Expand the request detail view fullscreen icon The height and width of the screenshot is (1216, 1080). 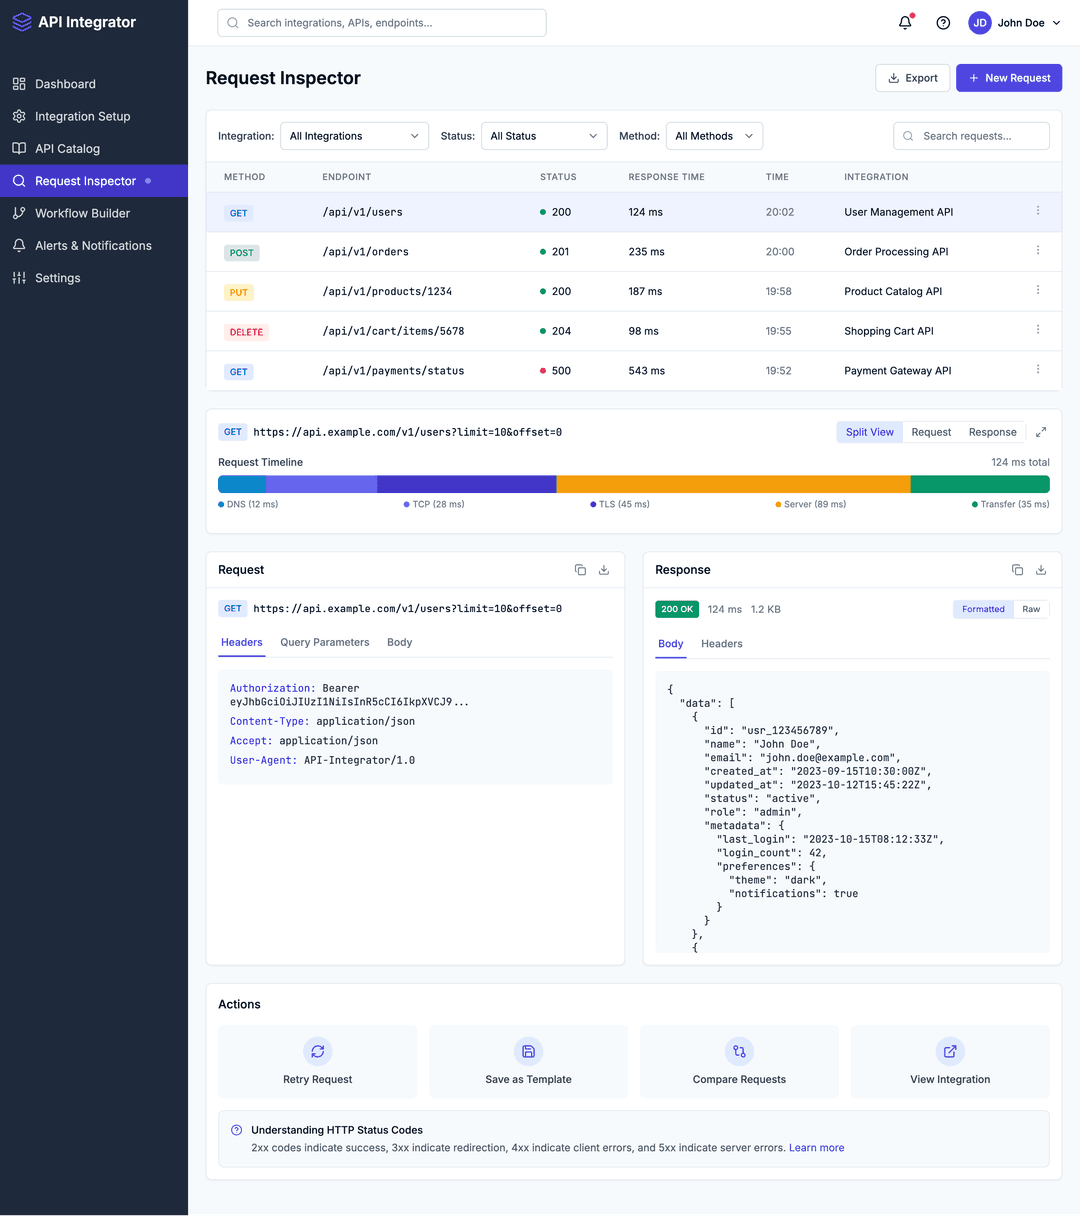pyautogui.click(x=1040, y=431)
